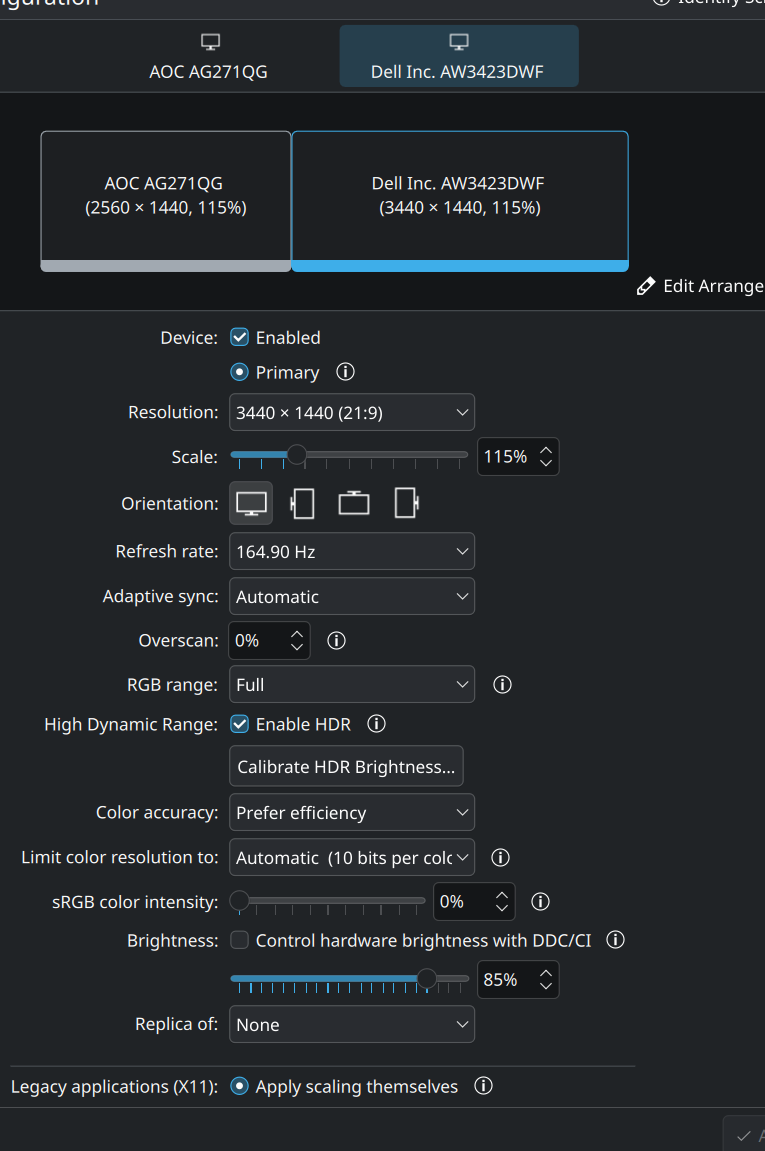This screenshot has height=1151, width=765.
Task: Decrease Overscan value with down arrow
Action: click(297, 647)
